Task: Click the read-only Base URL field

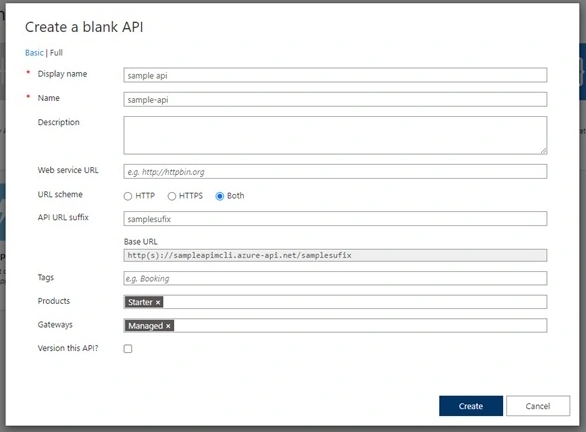Action: pyautogui.click(x=335, y=255)
